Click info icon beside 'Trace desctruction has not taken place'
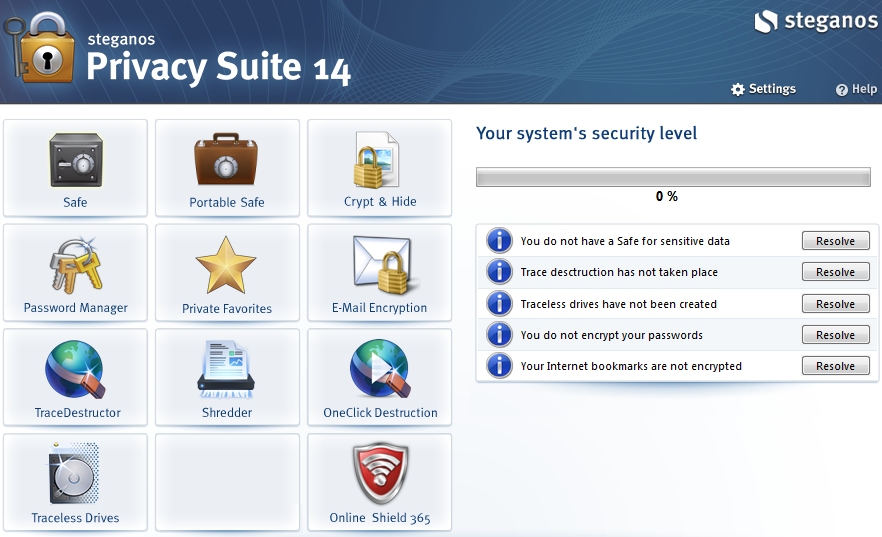The height and width of the screenshot is (537, 882). click(x=499, y=272)
